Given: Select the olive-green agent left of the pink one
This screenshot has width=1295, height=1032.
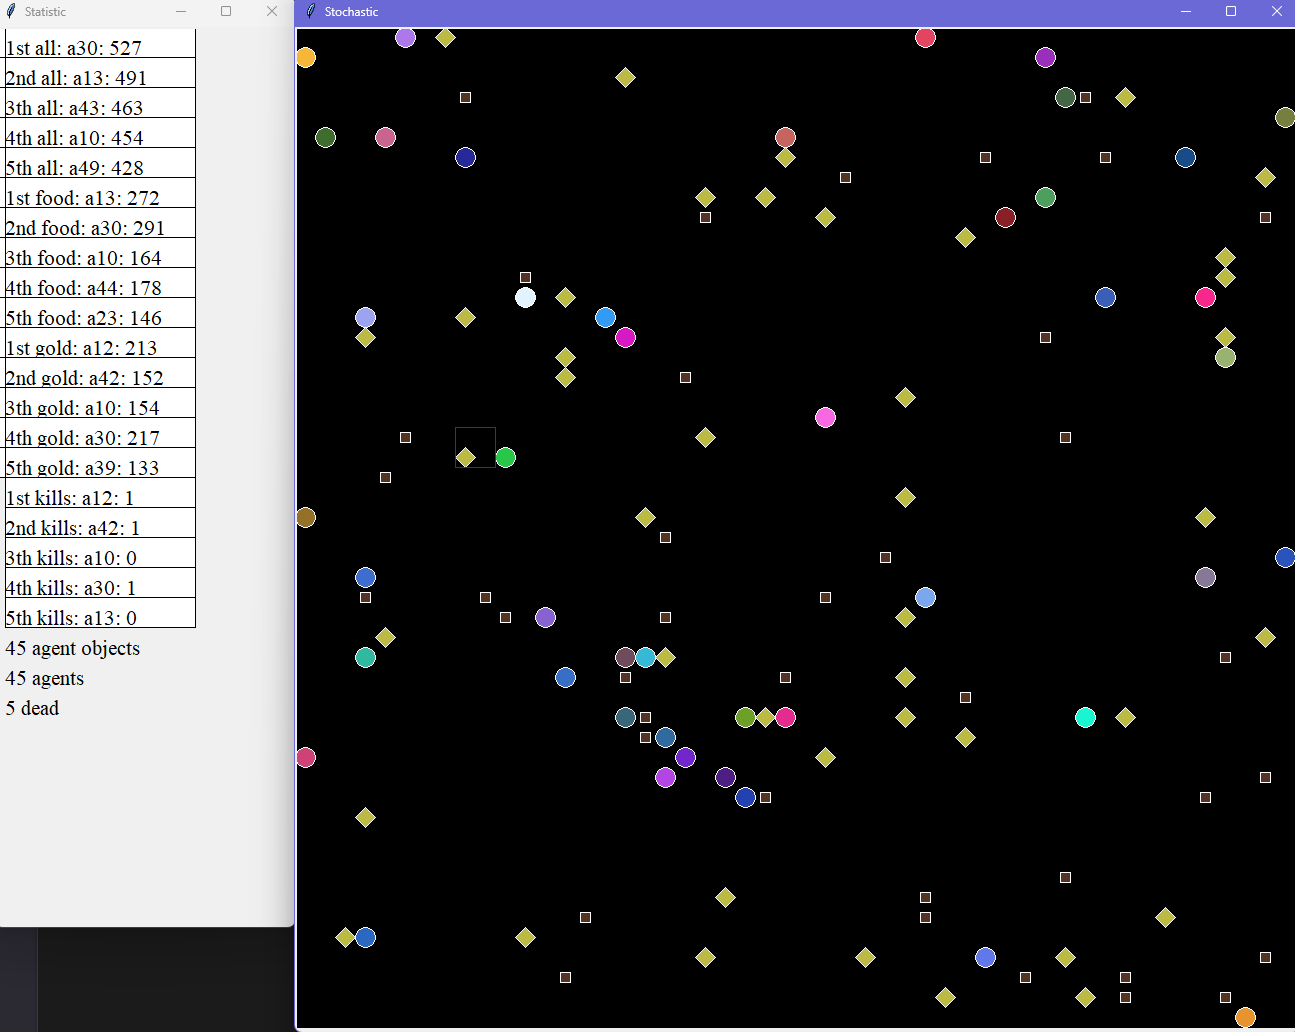Looking at the screenshot, I should click(745, 717).
